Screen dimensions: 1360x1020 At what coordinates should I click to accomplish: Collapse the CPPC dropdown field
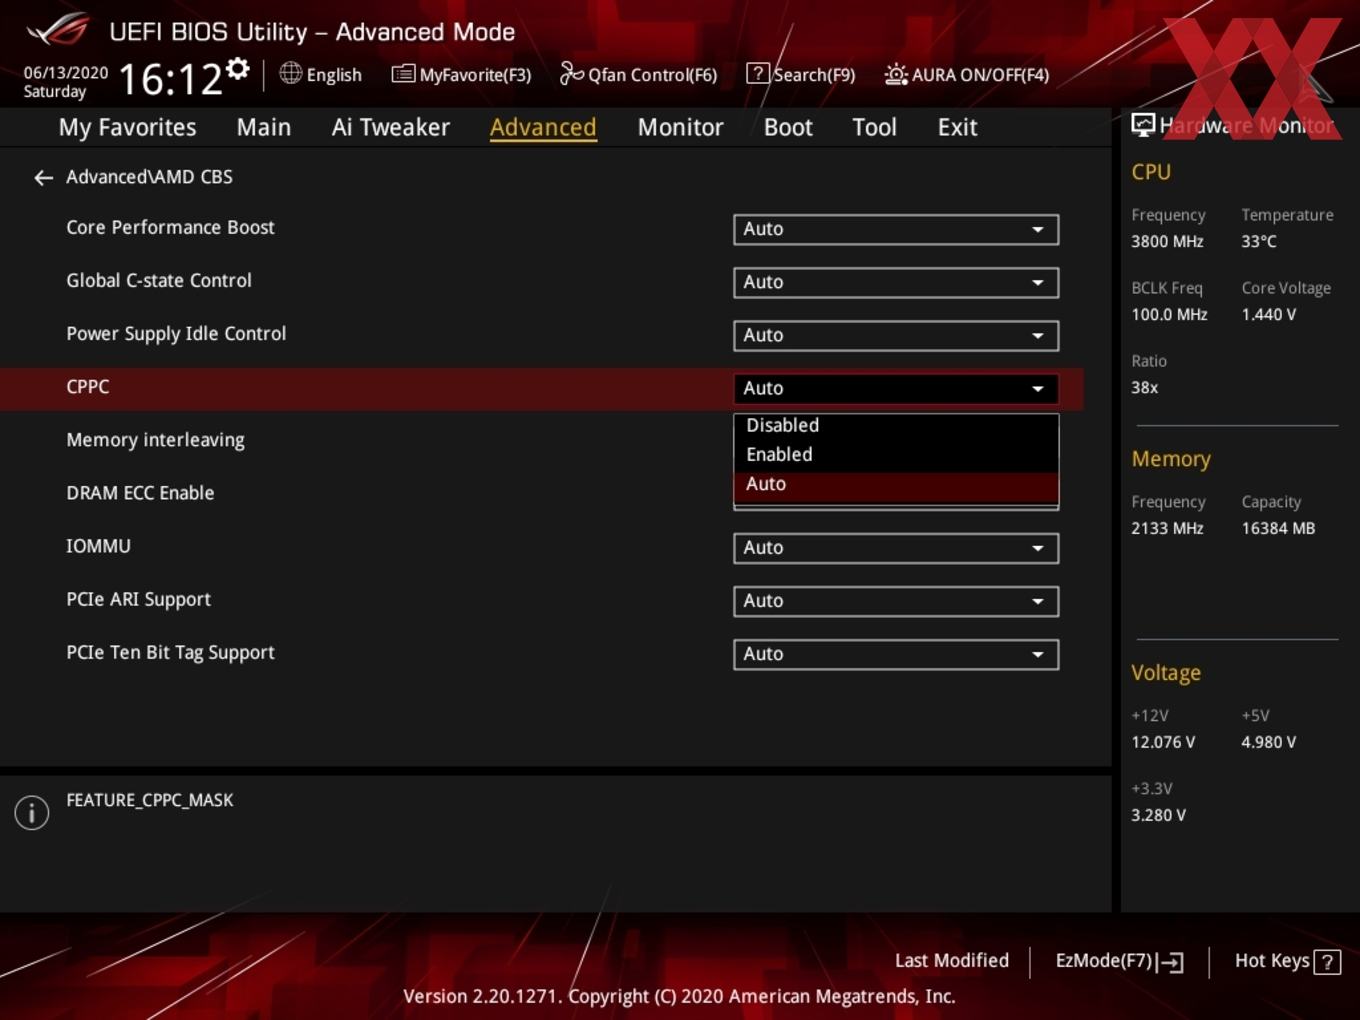[896, 388]
